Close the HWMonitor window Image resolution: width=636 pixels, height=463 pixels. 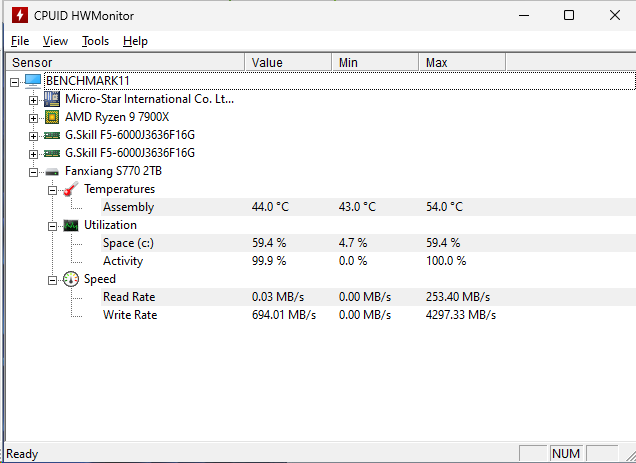(x=615, y=15)
